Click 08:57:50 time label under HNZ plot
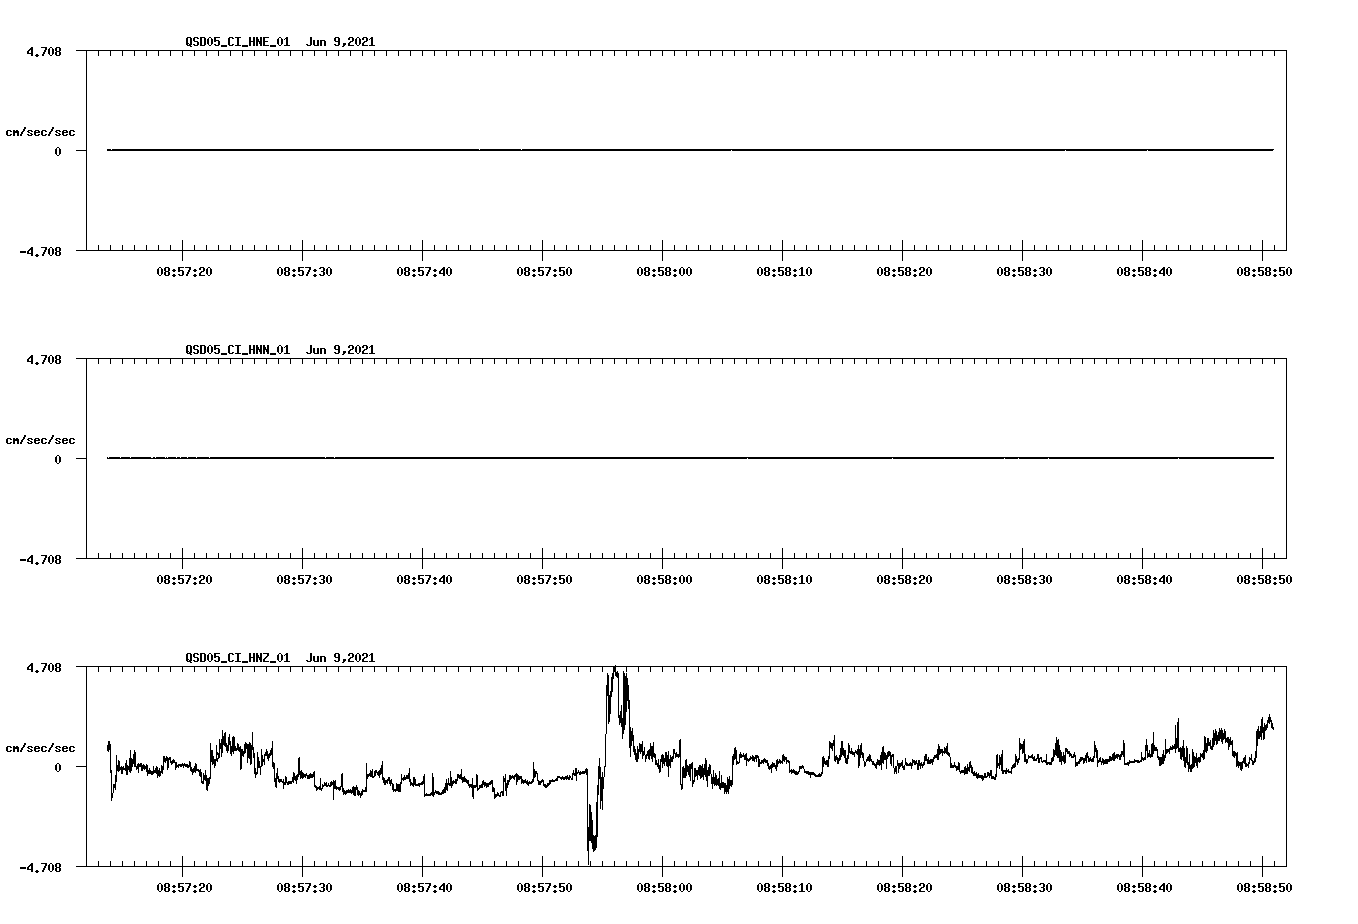Image resolution: width=1358 pixels, height=924 pixels. click(x=544, y=887)
